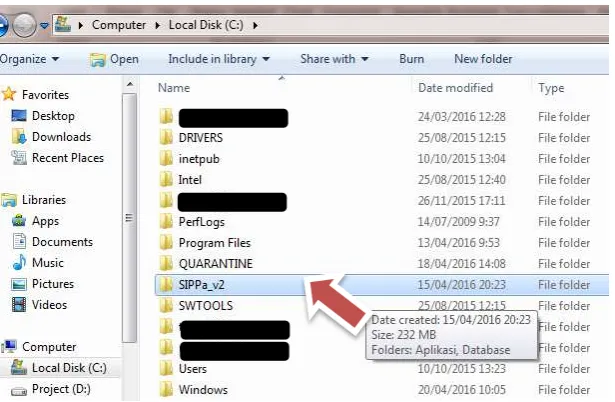Expand the arrow after Local Disk (C:) breadcrumb
The width and height of the screenshot is (615, 402).
[255, 25]
